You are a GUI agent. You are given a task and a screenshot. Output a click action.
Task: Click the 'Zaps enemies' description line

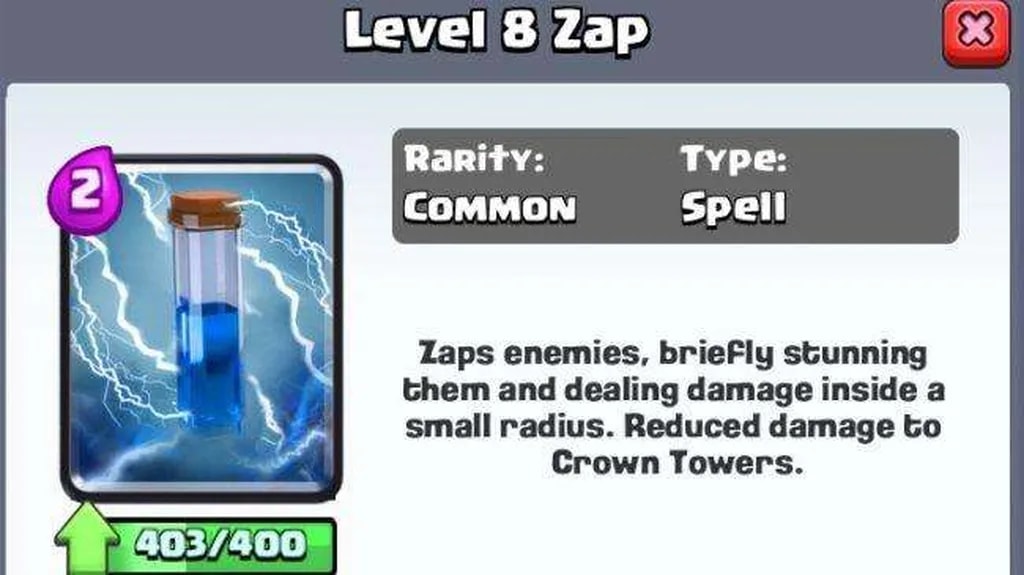coord(673,355)
